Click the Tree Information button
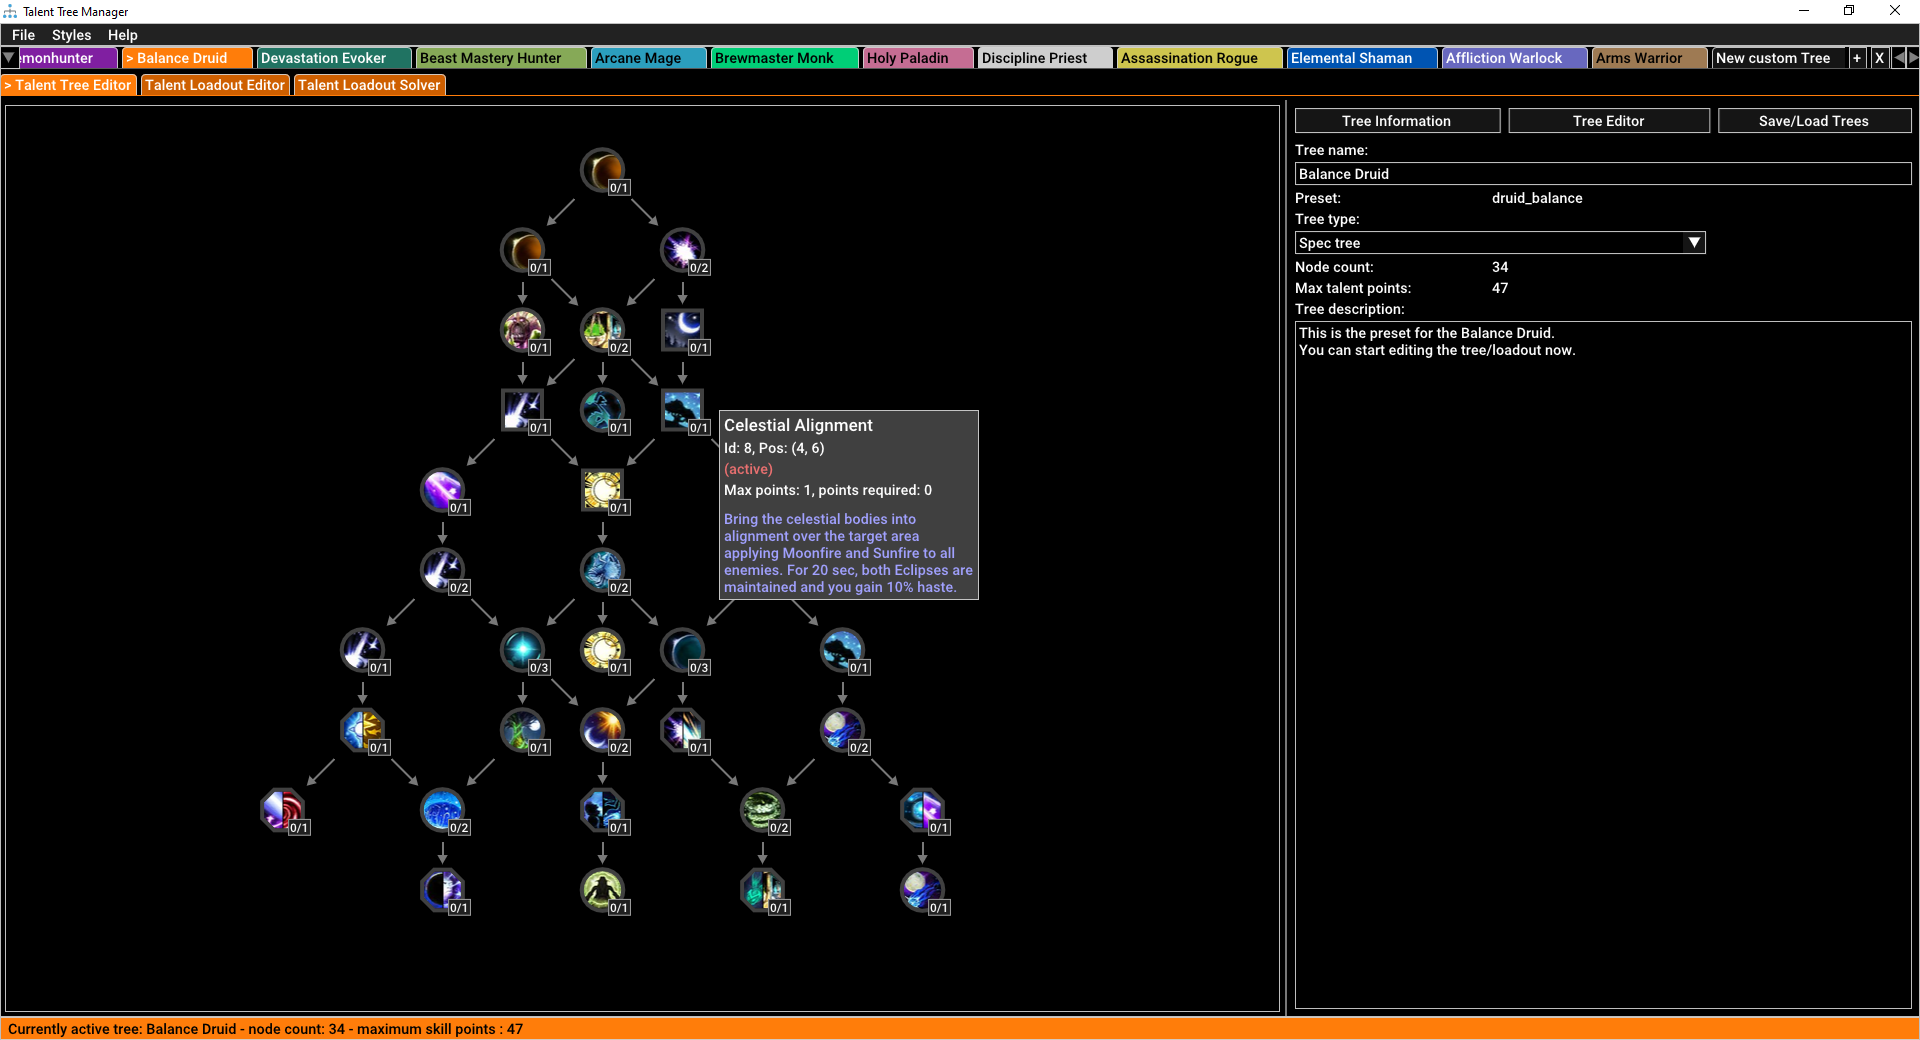The image size is (1920, 1040). (1397, 121)
